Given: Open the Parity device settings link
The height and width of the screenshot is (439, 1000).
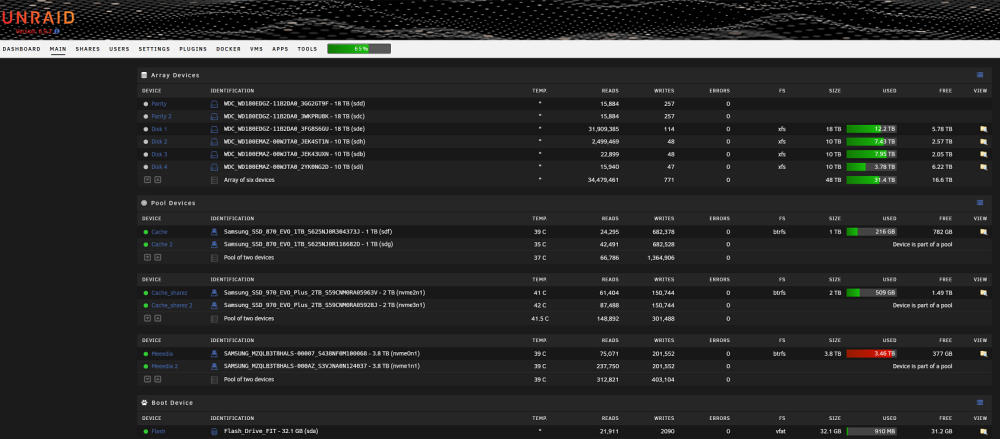Looking at the screenshot, I should point(159,103).
